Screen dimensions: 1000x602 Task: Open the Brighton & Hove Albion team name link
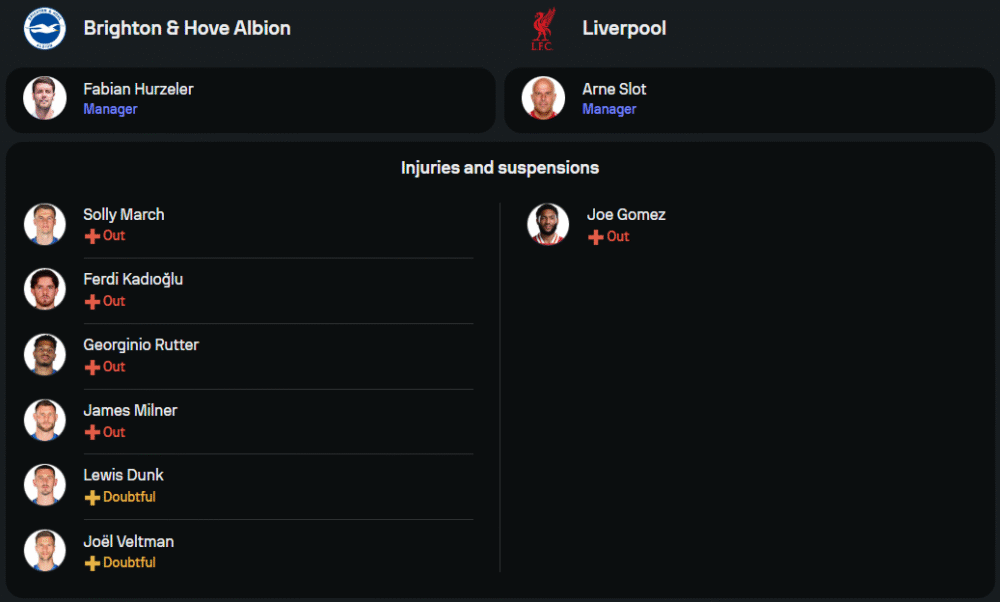pyautogui.click(x=187, y=28)
